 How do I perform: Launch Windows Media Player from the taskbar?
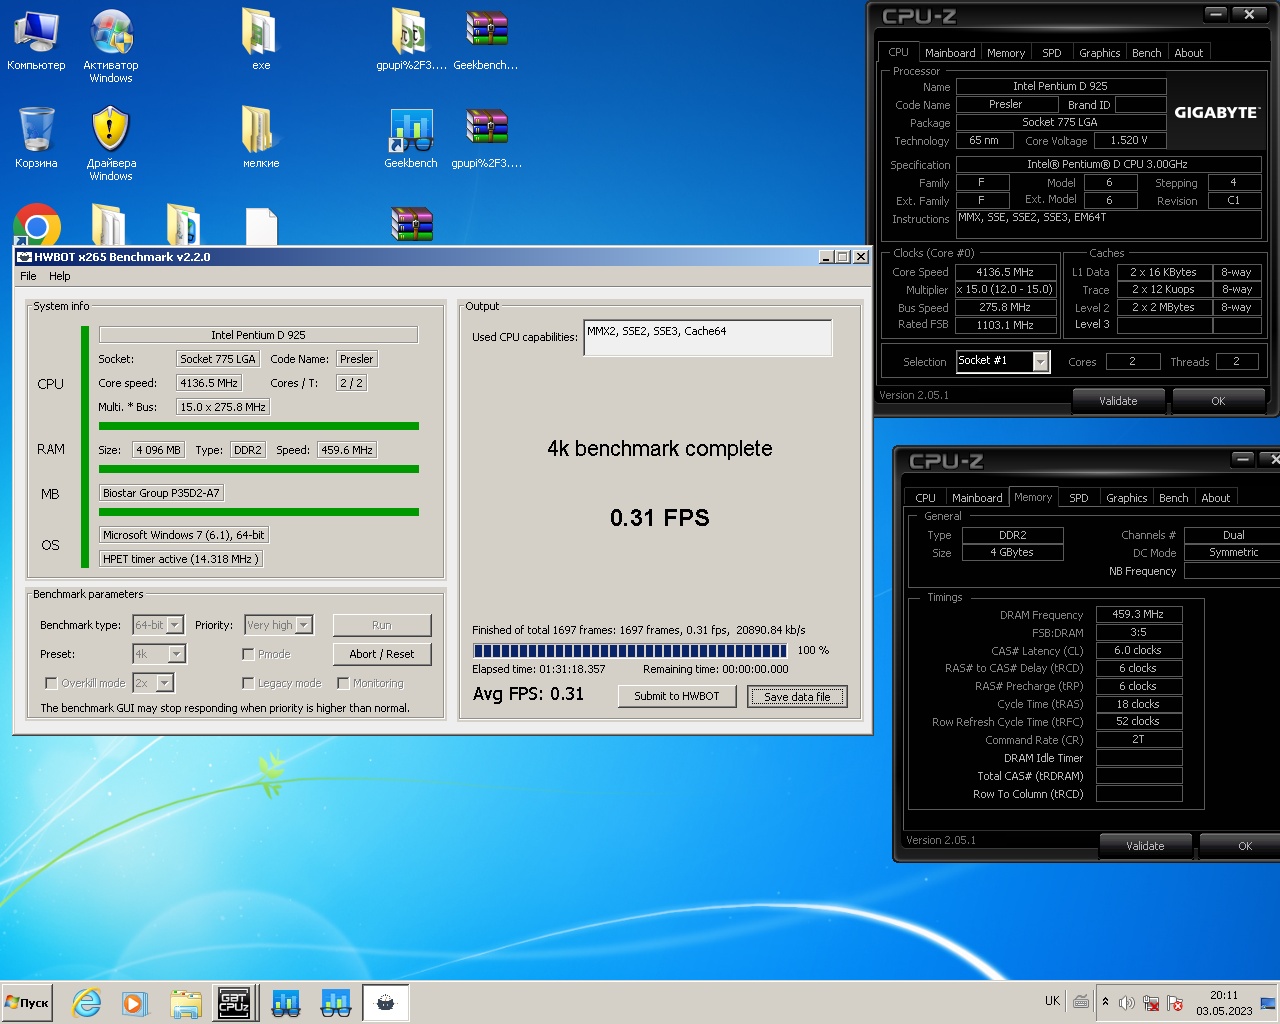pyautogui.click(x=135, y=1002)
